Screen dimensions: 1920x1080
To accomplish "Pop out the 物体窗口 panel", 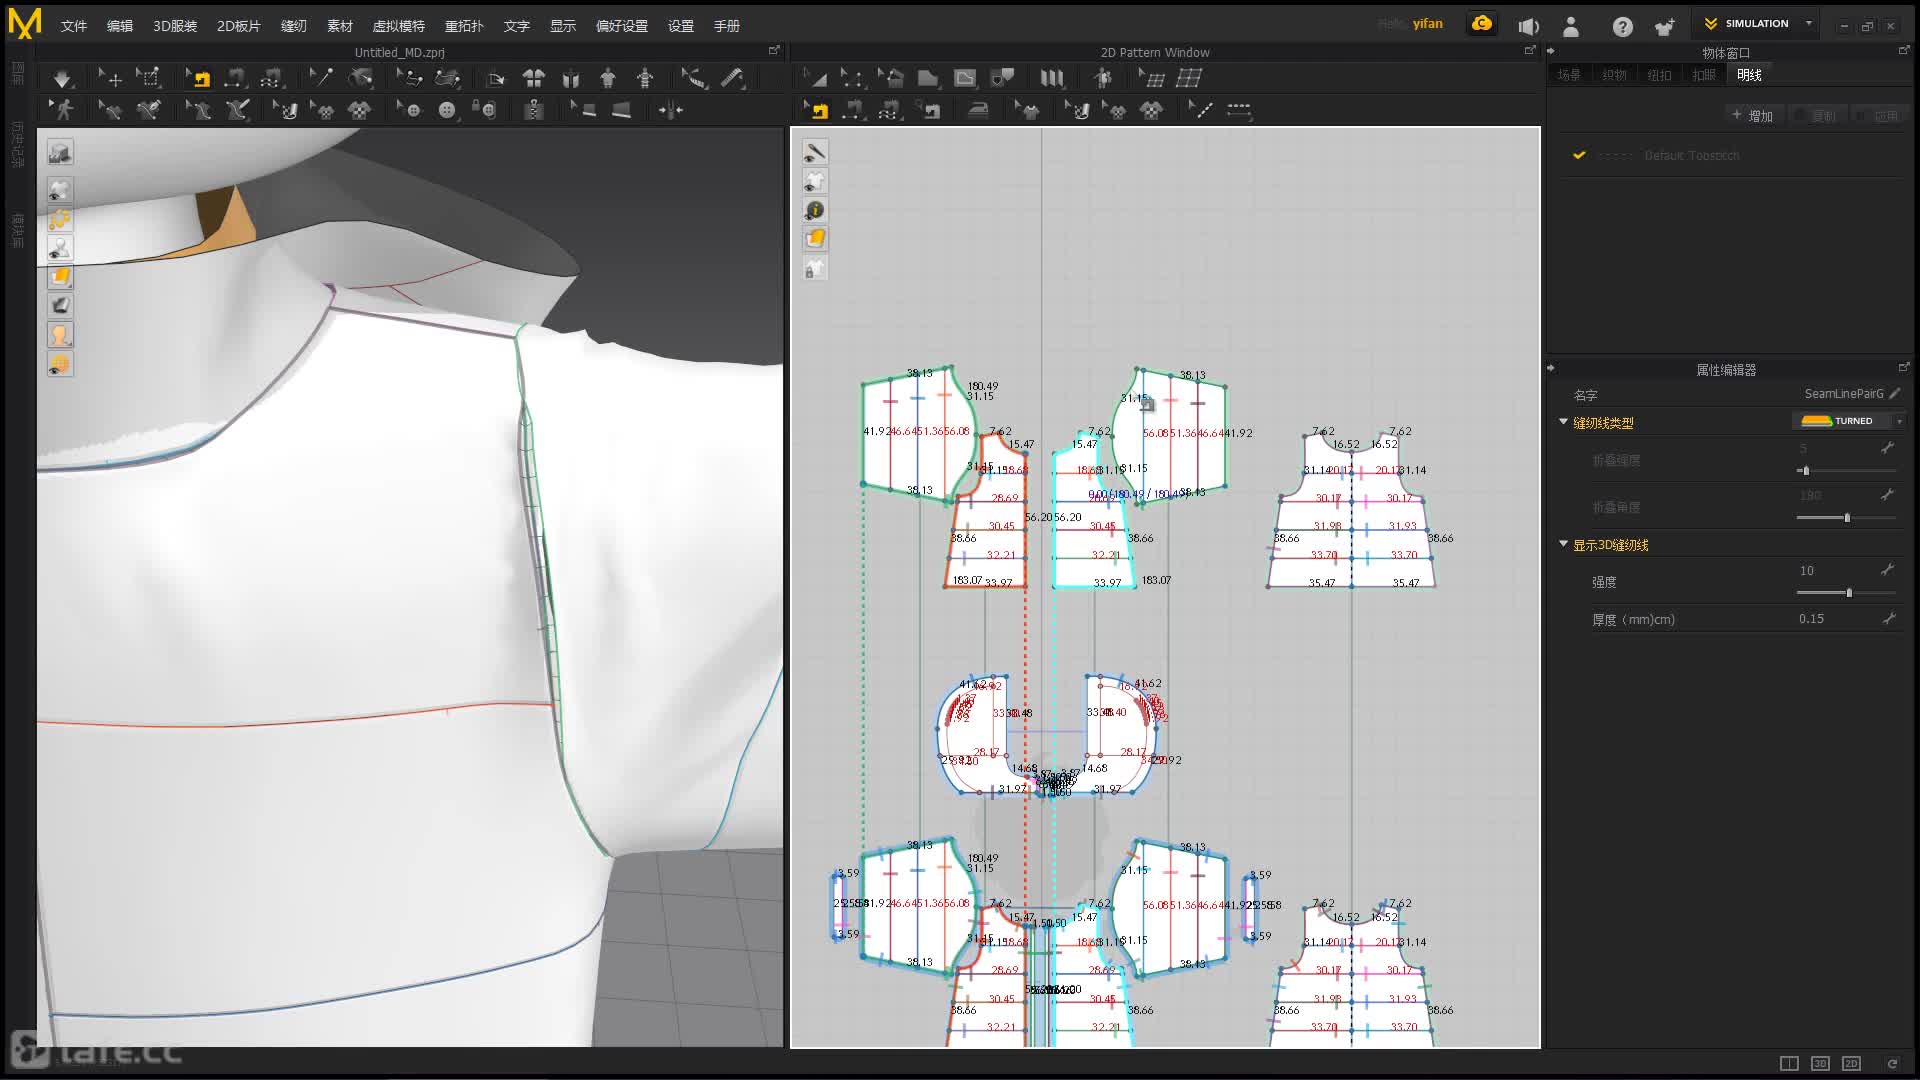I will [x=1903, y=50].
